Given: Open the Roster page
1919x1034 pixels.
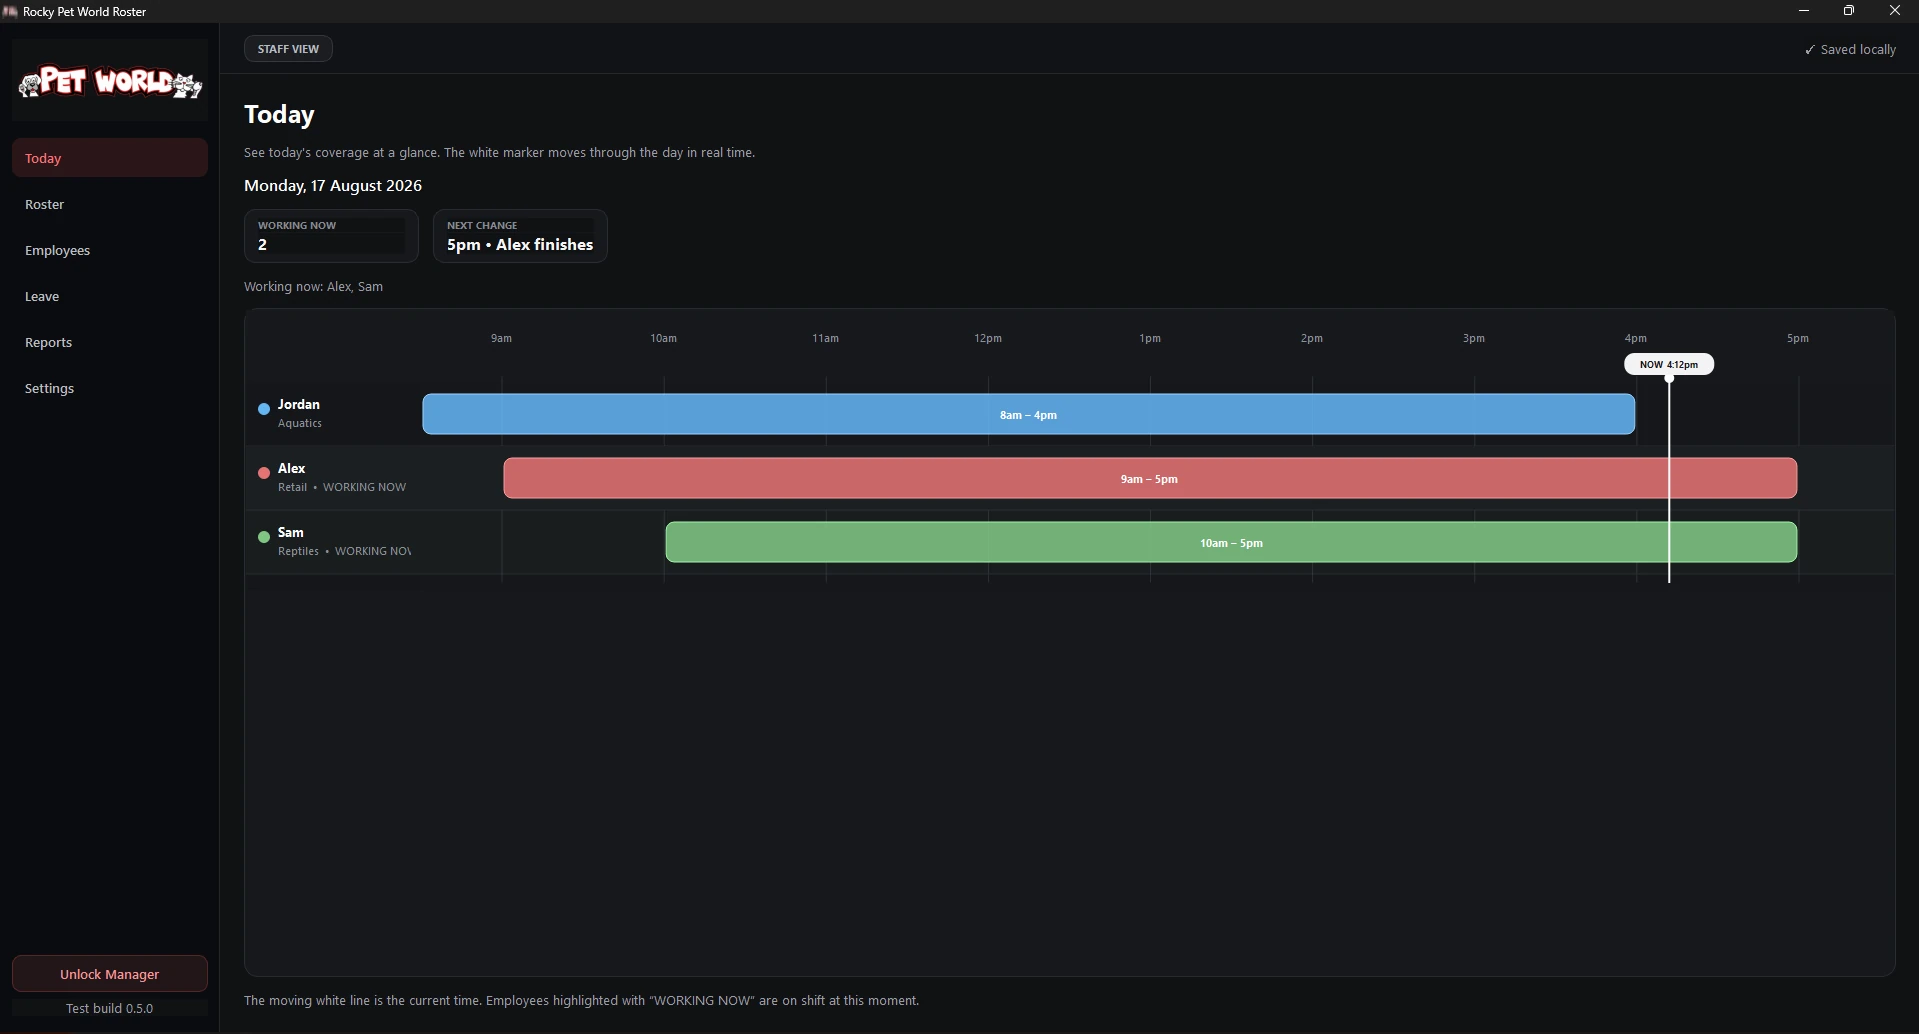Looking at the screenshot, I should (x=110, y=204).
